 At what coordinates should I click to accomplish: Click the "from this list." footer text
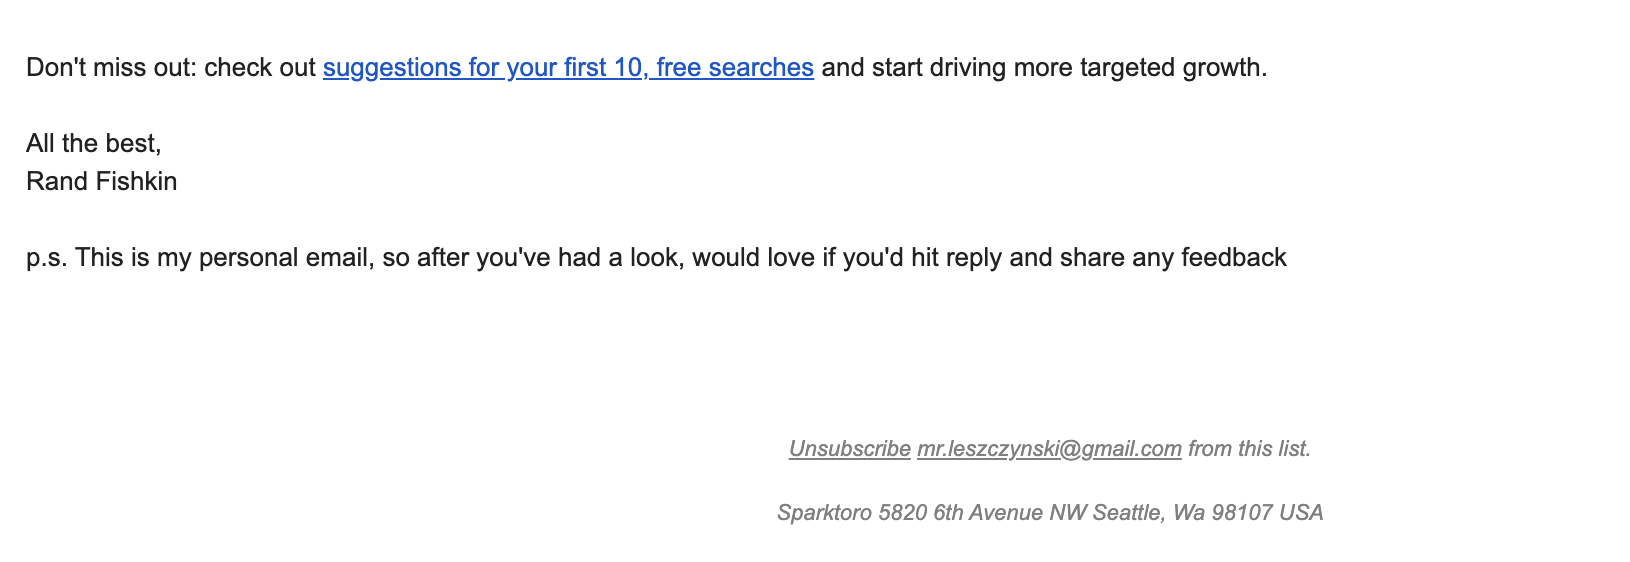tap(1249, 449)
